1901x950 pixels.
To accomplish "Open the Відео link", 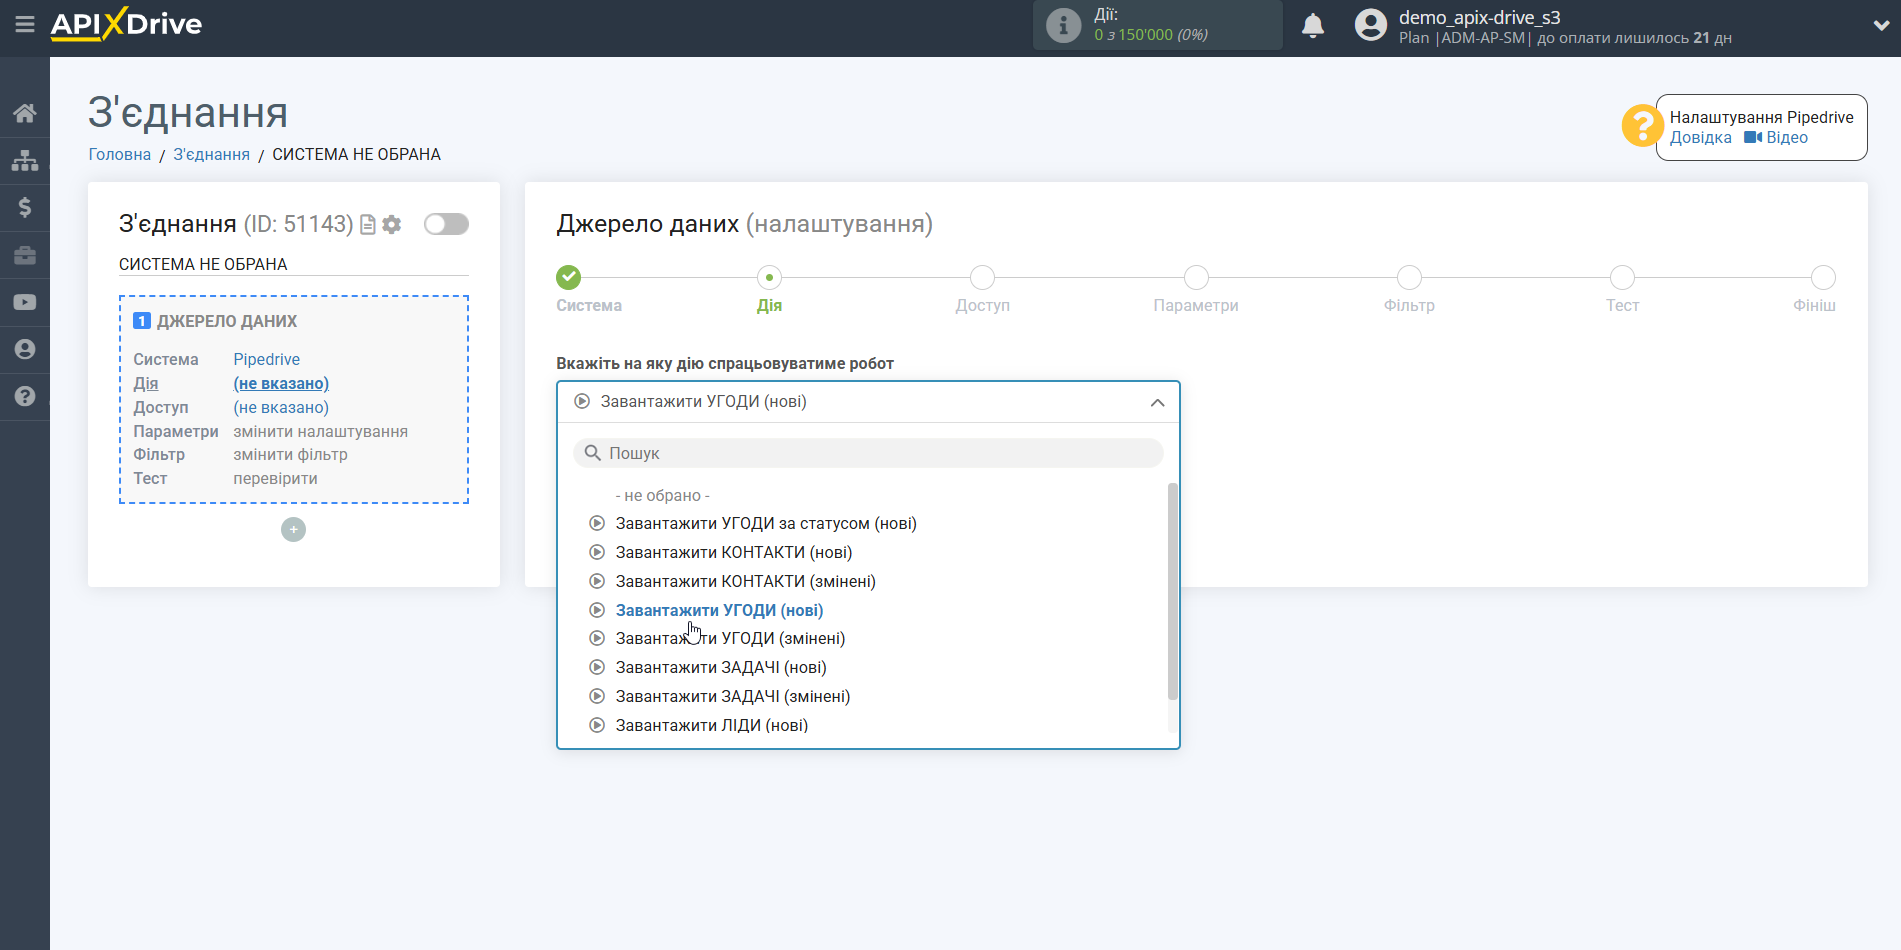I will tap(1787, 138).
